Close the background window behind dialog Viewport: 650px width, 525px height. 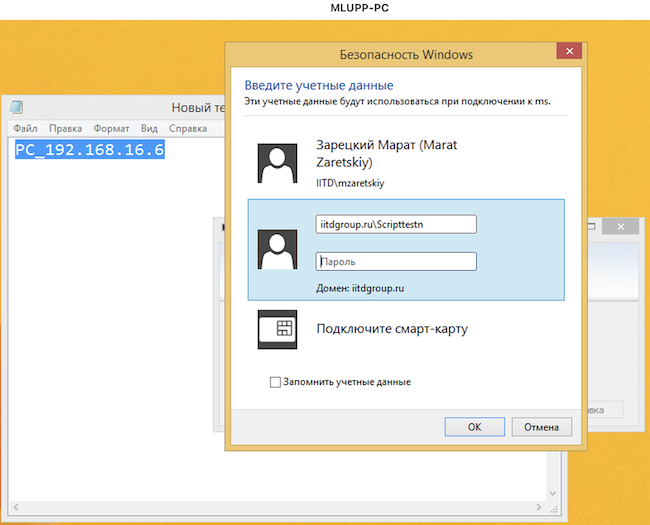point(621,226)
